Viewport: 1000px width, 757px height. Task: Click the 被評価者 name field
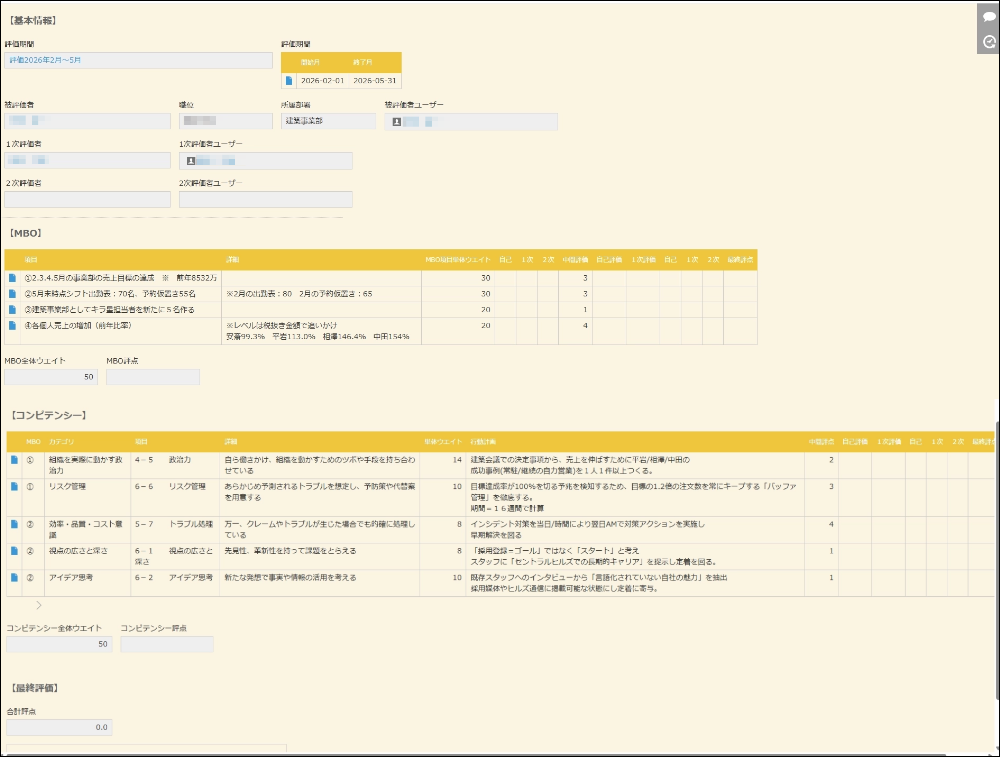click(x=87, y=121)
